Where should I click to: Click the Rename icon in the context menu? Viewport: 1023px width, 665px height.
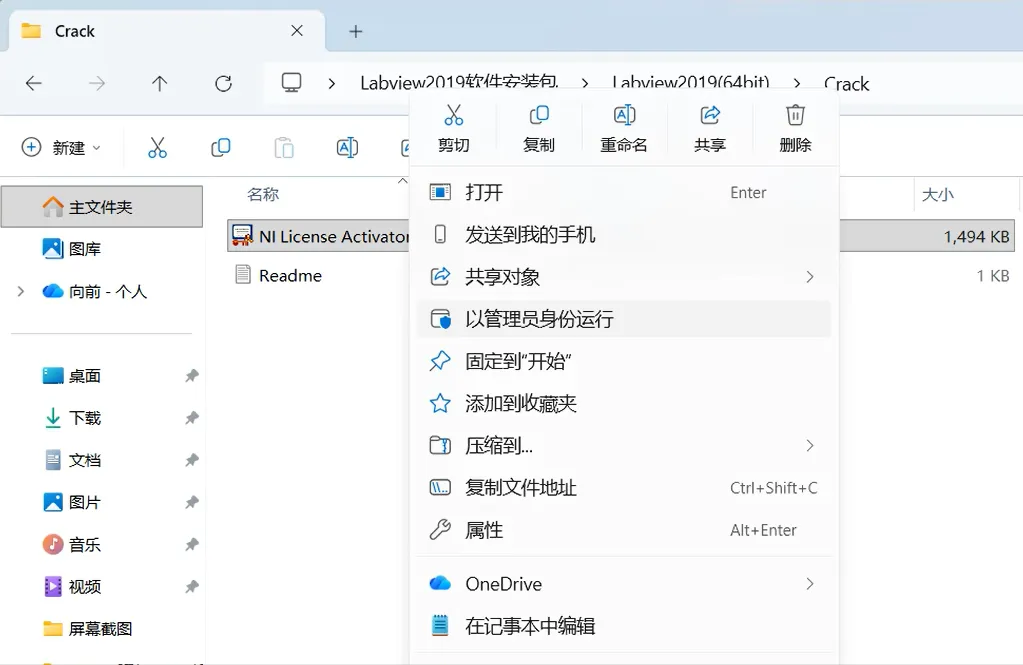click(x=624, y=116)
